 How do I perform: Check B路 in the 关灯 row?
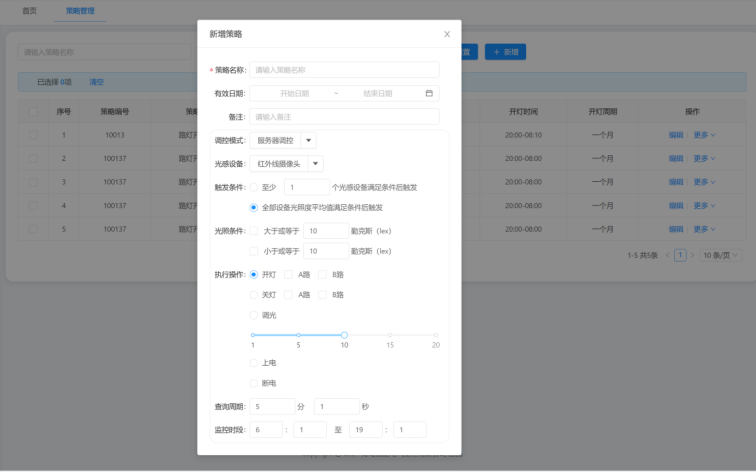[323, 295]
